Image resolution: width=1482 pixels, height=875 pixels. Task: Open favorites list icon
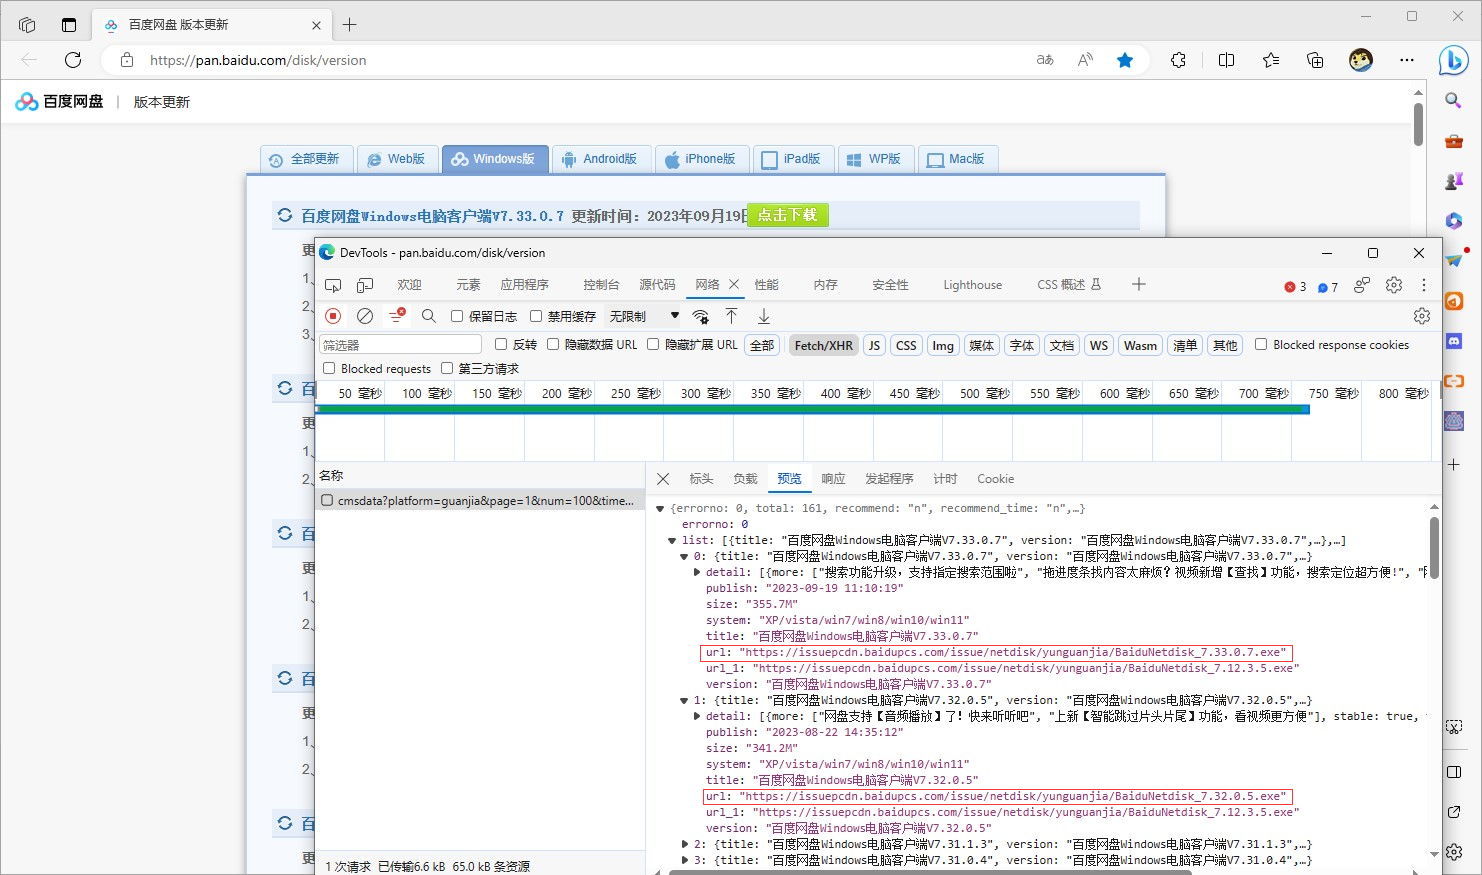tap(1271, 60)
